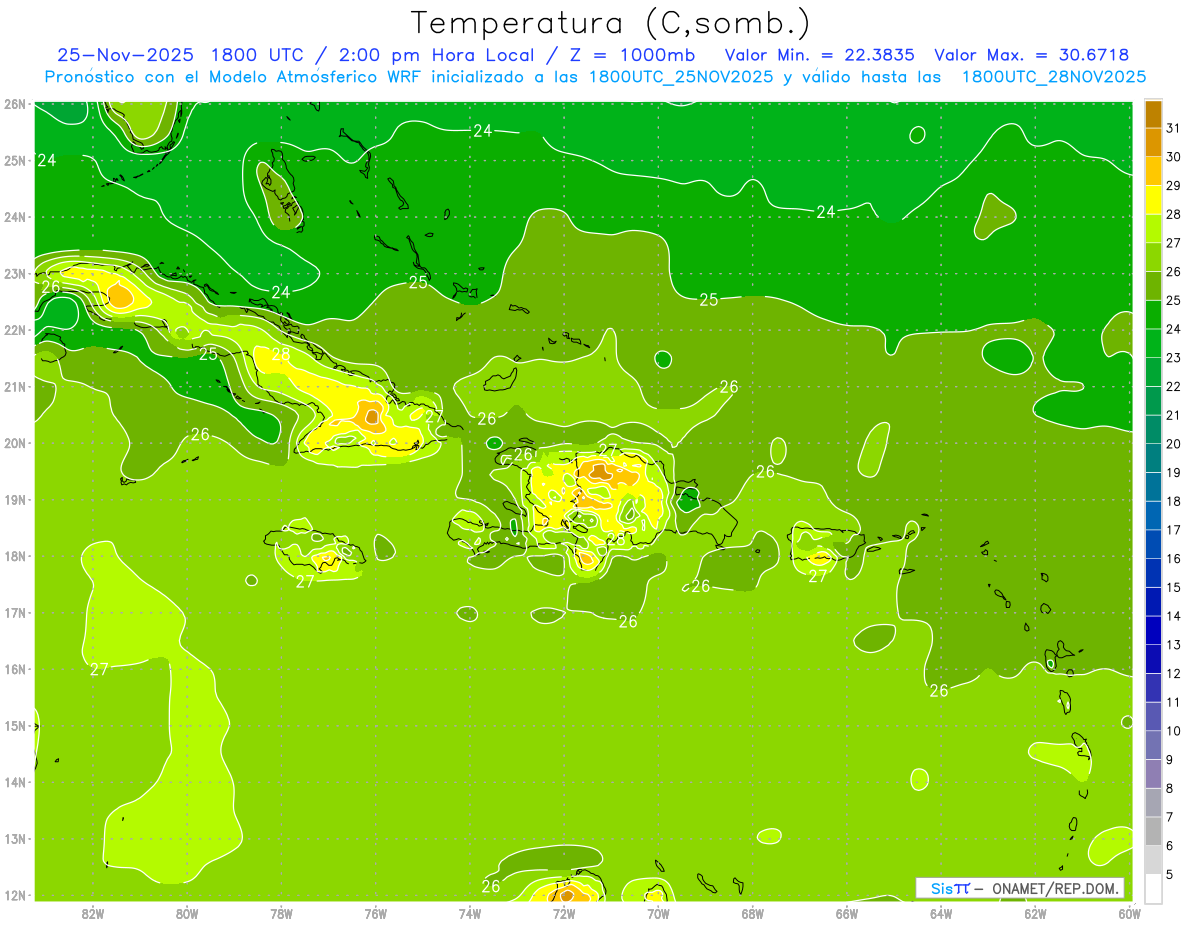Click the colorbar label "31"

[x=1173, y=128]
